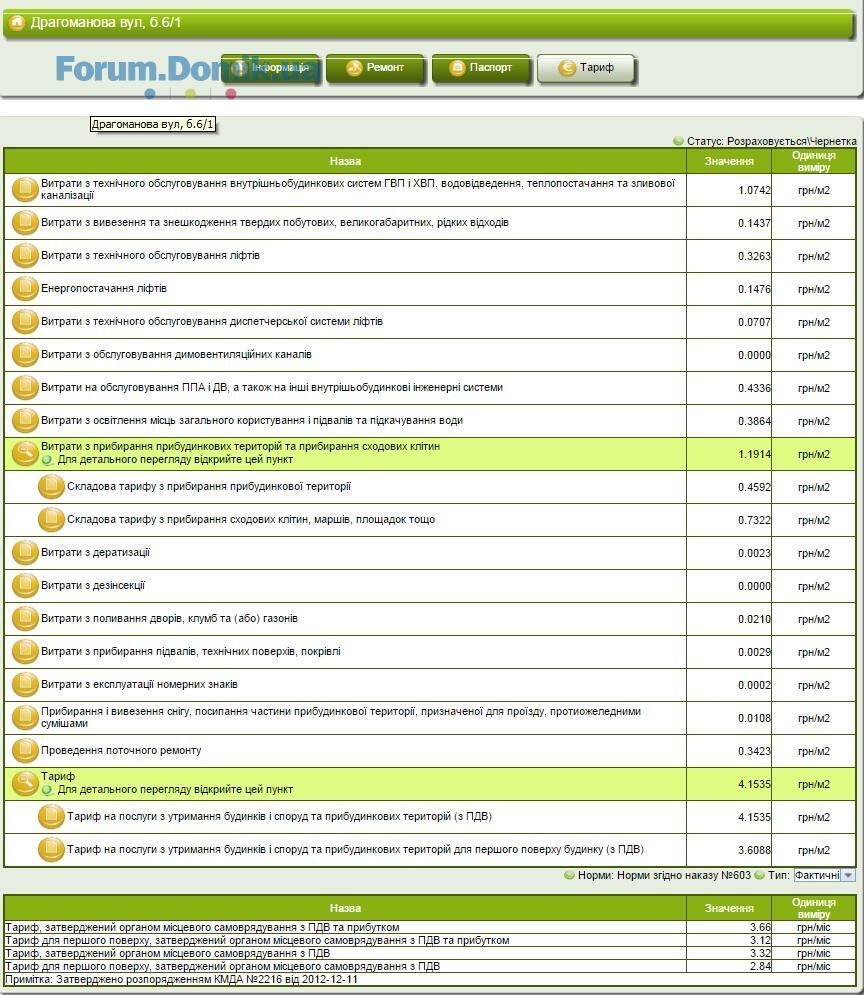Click the approved tariff value 3.66

click(761, 927)
